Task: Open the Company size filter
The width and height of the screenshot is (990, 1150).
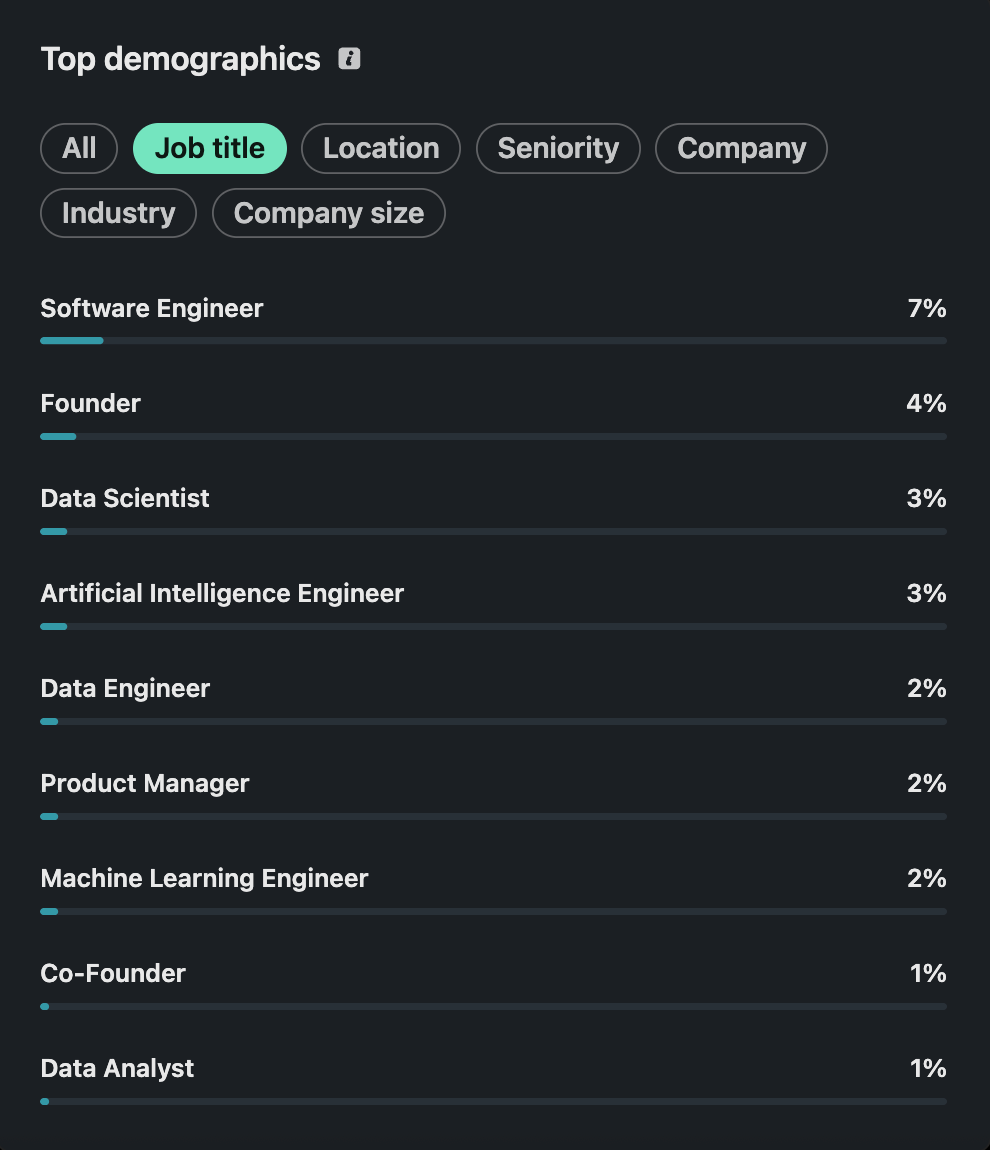Action: (329, 213)
